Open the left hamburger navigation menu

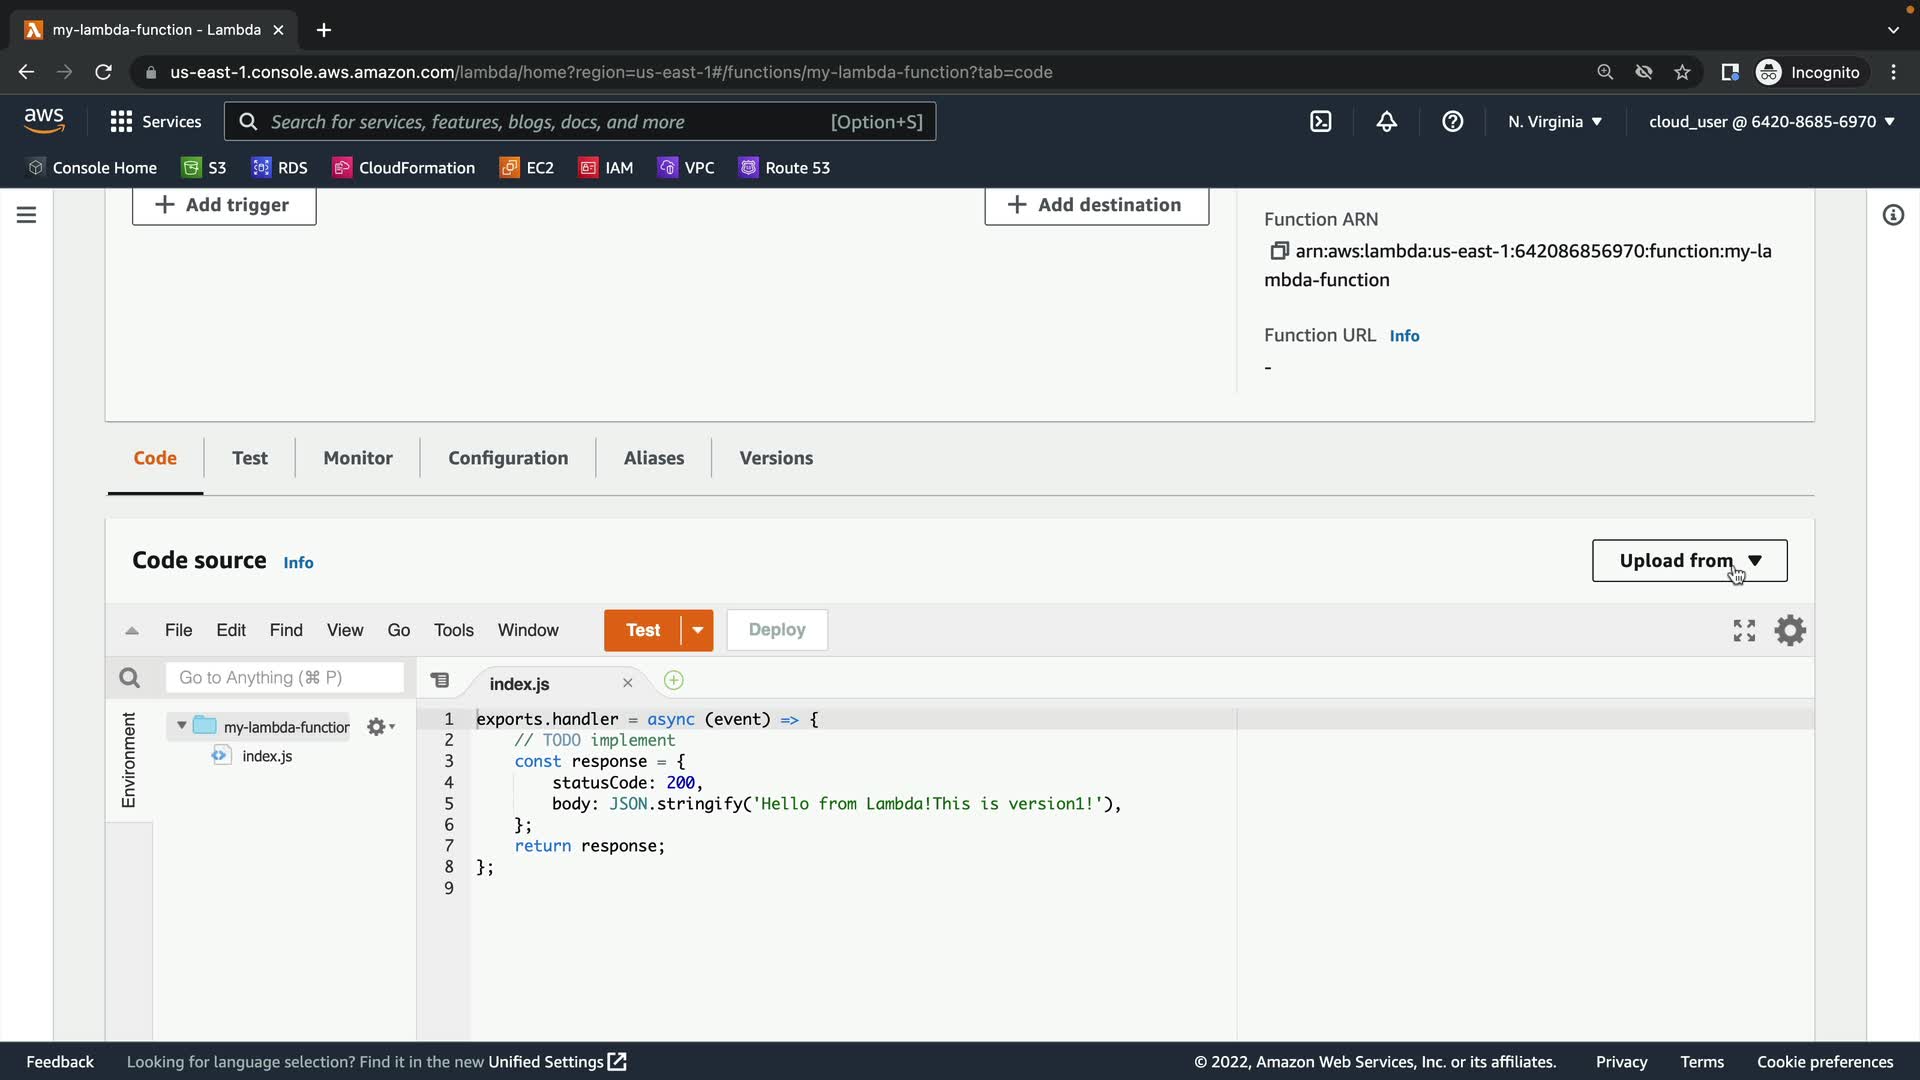(27, 215)
